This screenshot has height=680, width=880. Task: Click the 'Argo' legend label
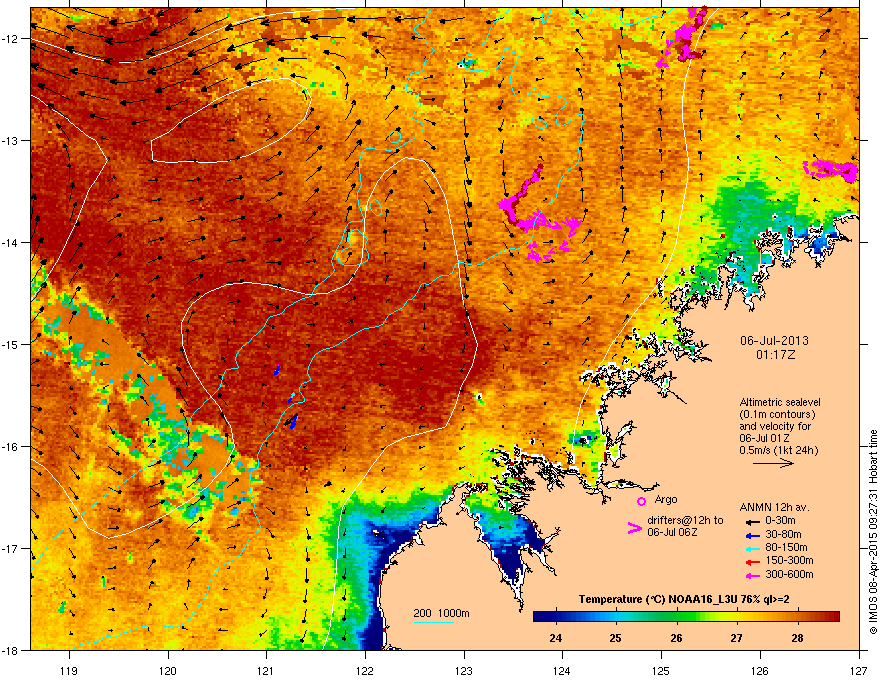click(666, 499)
